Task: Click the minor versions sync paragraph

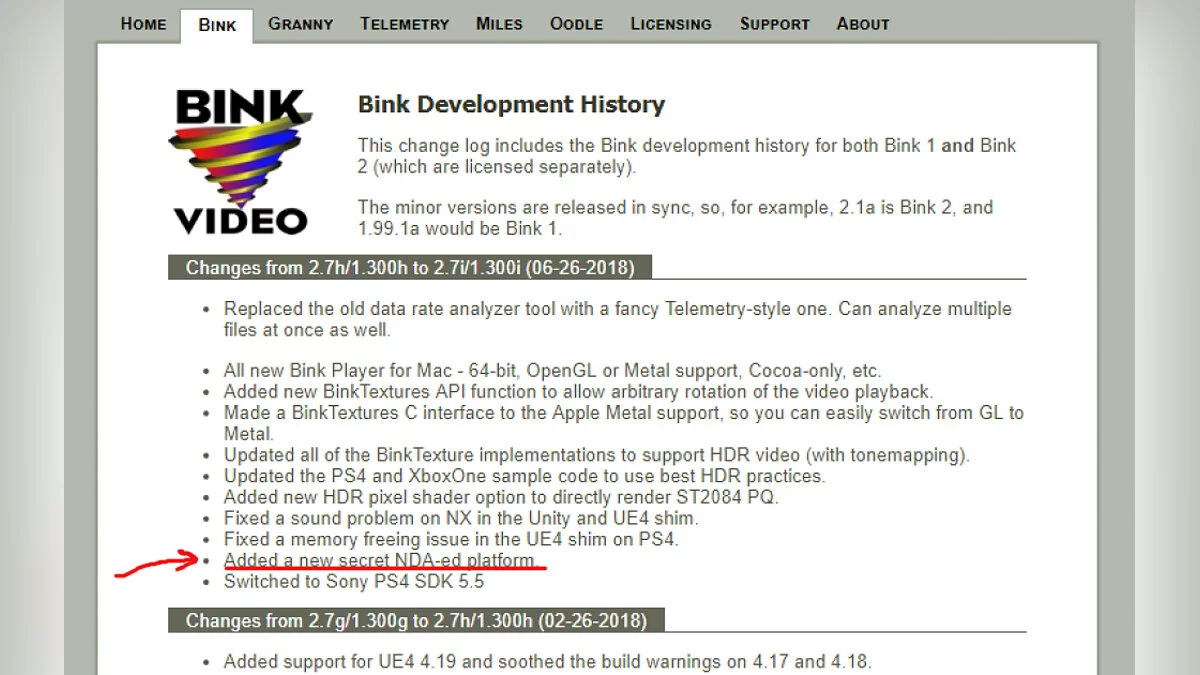Action: point(676,218)
